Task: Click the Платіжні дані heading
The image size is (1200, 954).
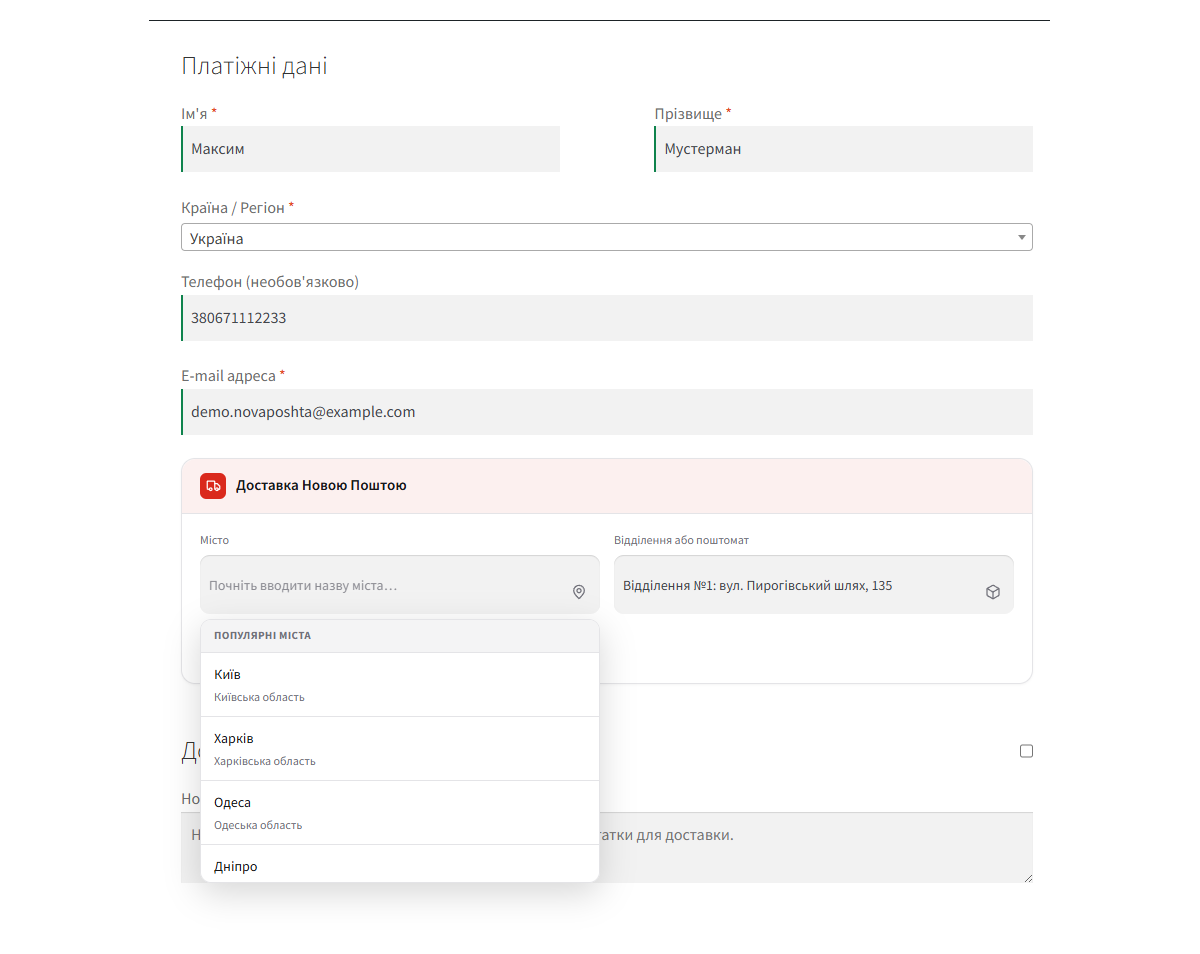Action: tap(254, 66)
